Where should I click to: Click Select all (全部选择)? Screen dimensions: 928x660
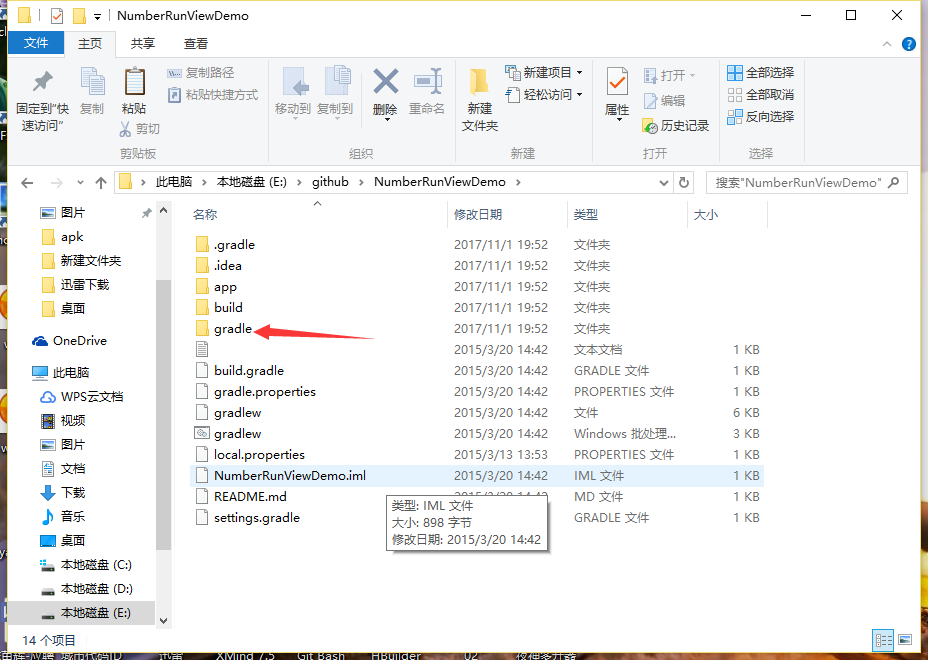761,73
